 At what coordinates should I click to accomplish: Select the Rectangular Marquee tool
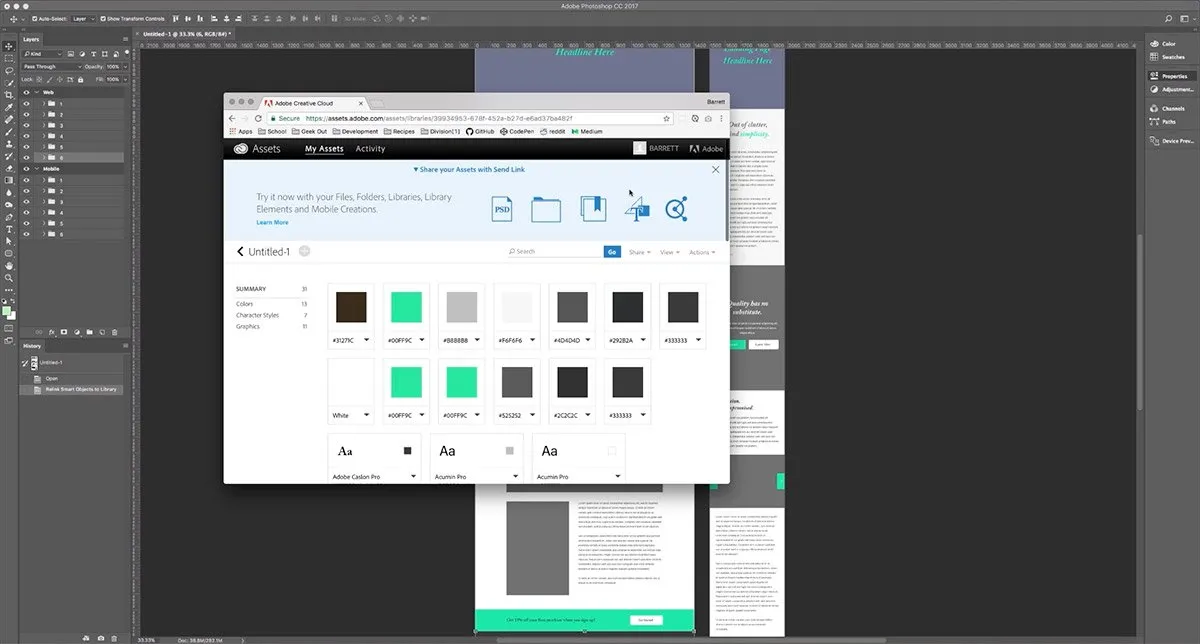pyautogui.click(x=9, y=59)
